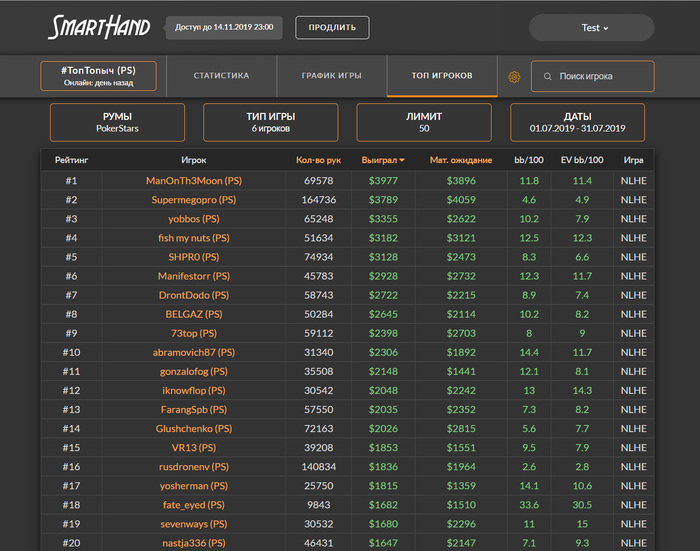Open player ManOnTh3Moon (PS) link
Image resolution: width=700 pixels, height=551 pixels.
[194, 181]
